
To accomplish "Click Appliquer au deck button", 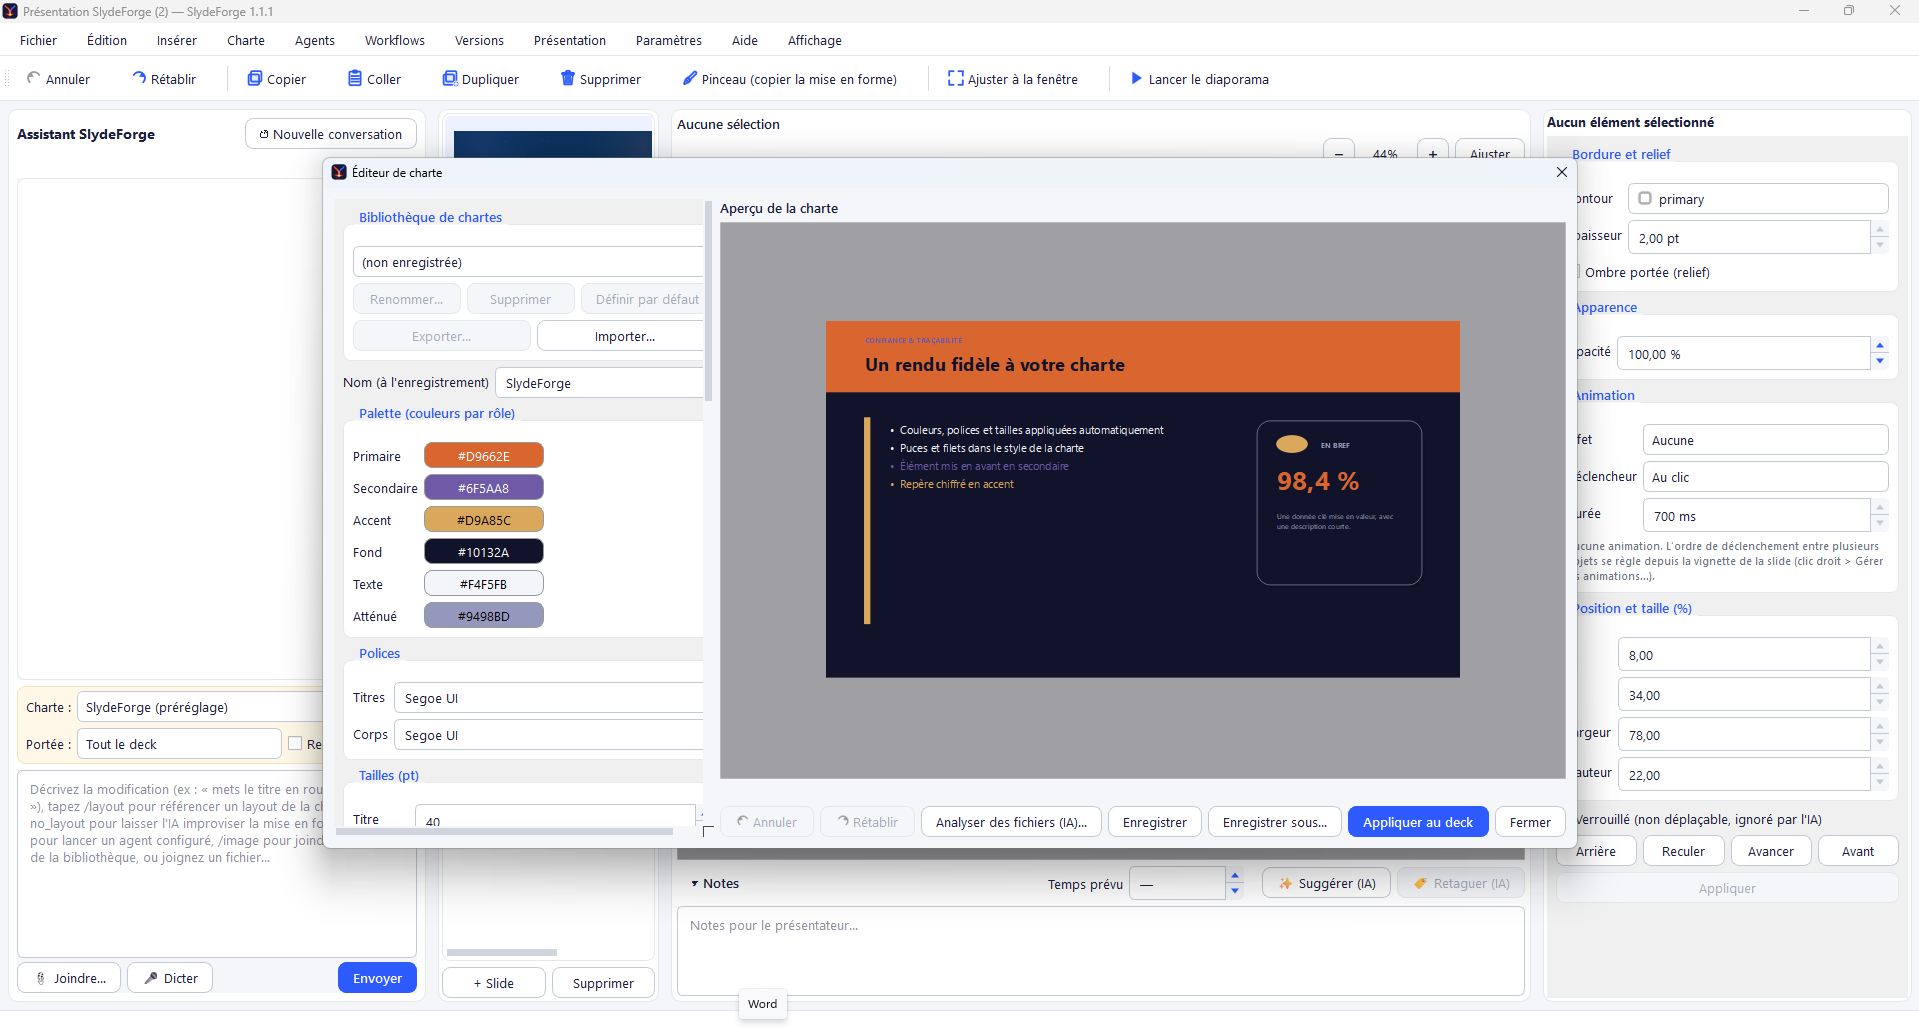I will tap(1418, 822).
